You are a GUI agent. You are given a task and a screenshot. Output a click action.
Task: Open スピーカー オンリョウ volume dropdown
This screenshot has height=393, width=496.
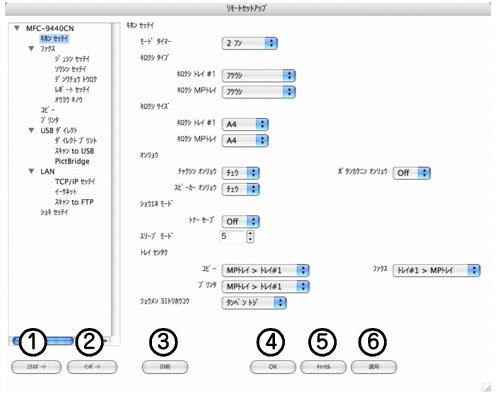click(240, 189)
